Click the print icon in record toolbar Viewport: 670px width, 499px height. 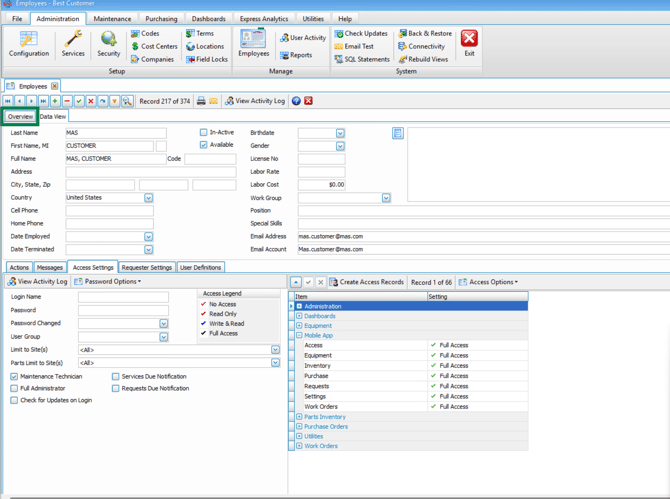click(x=201, y=101)
